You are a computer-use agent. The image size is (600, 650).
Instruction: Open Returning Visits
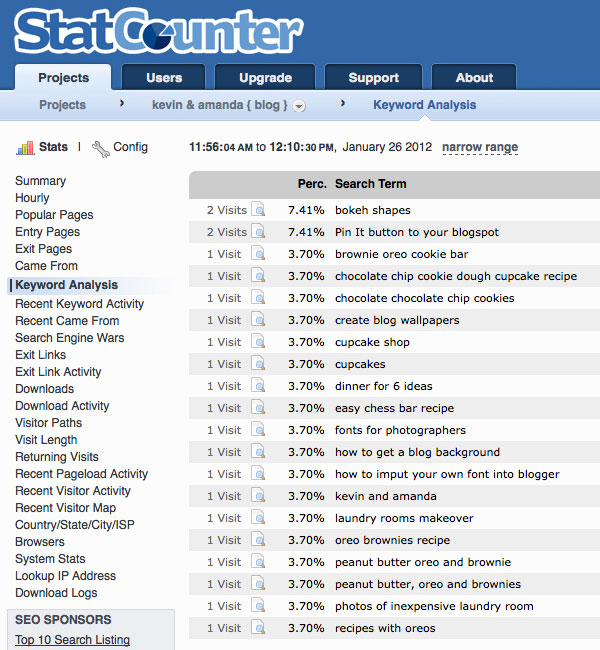(57, 457)
